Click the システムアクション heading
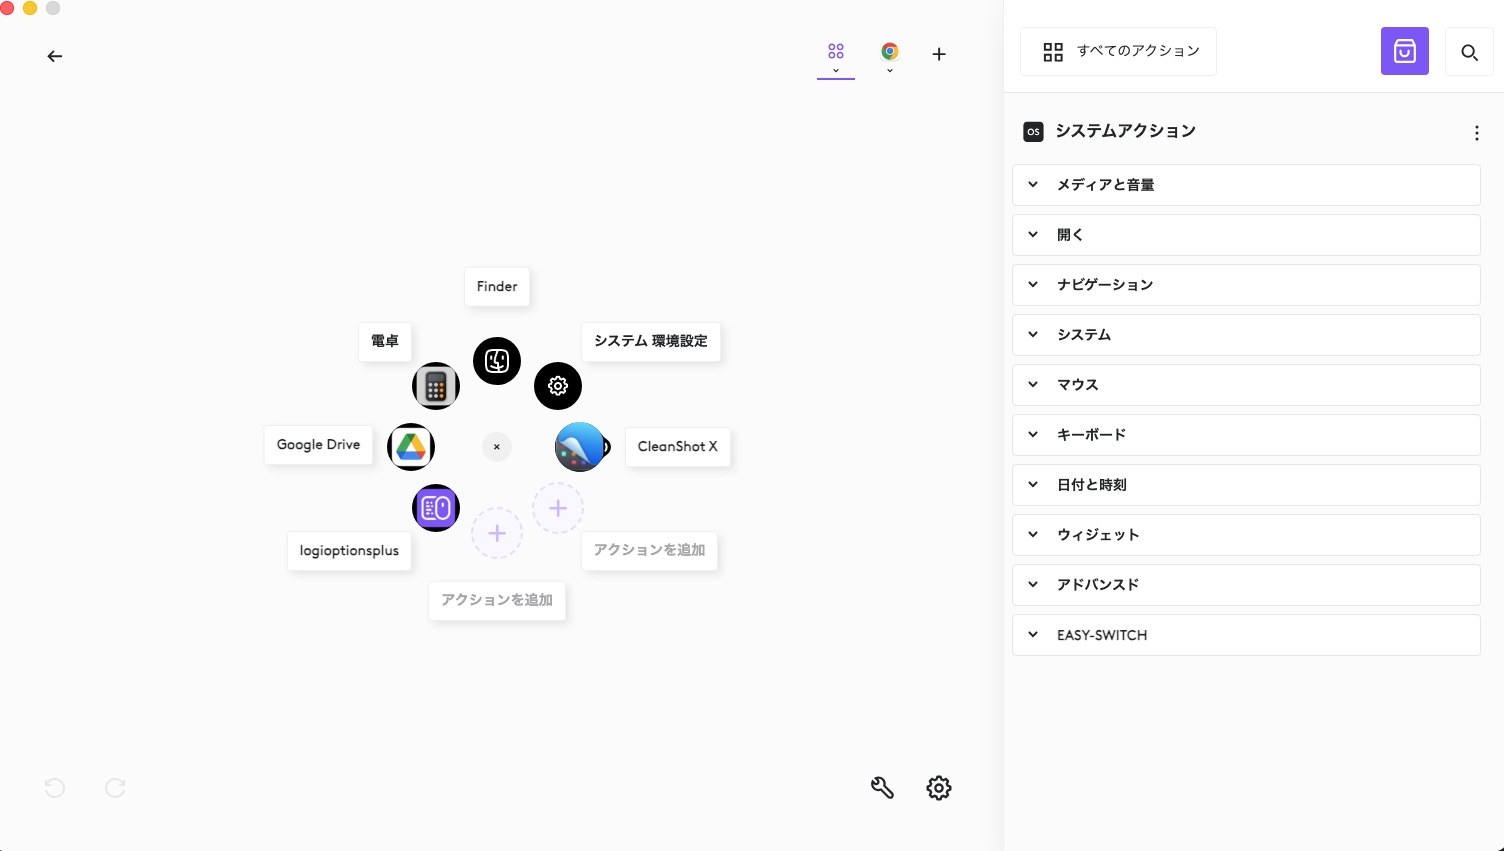This screenshot has height=851, width=1504. (1125, 131)
